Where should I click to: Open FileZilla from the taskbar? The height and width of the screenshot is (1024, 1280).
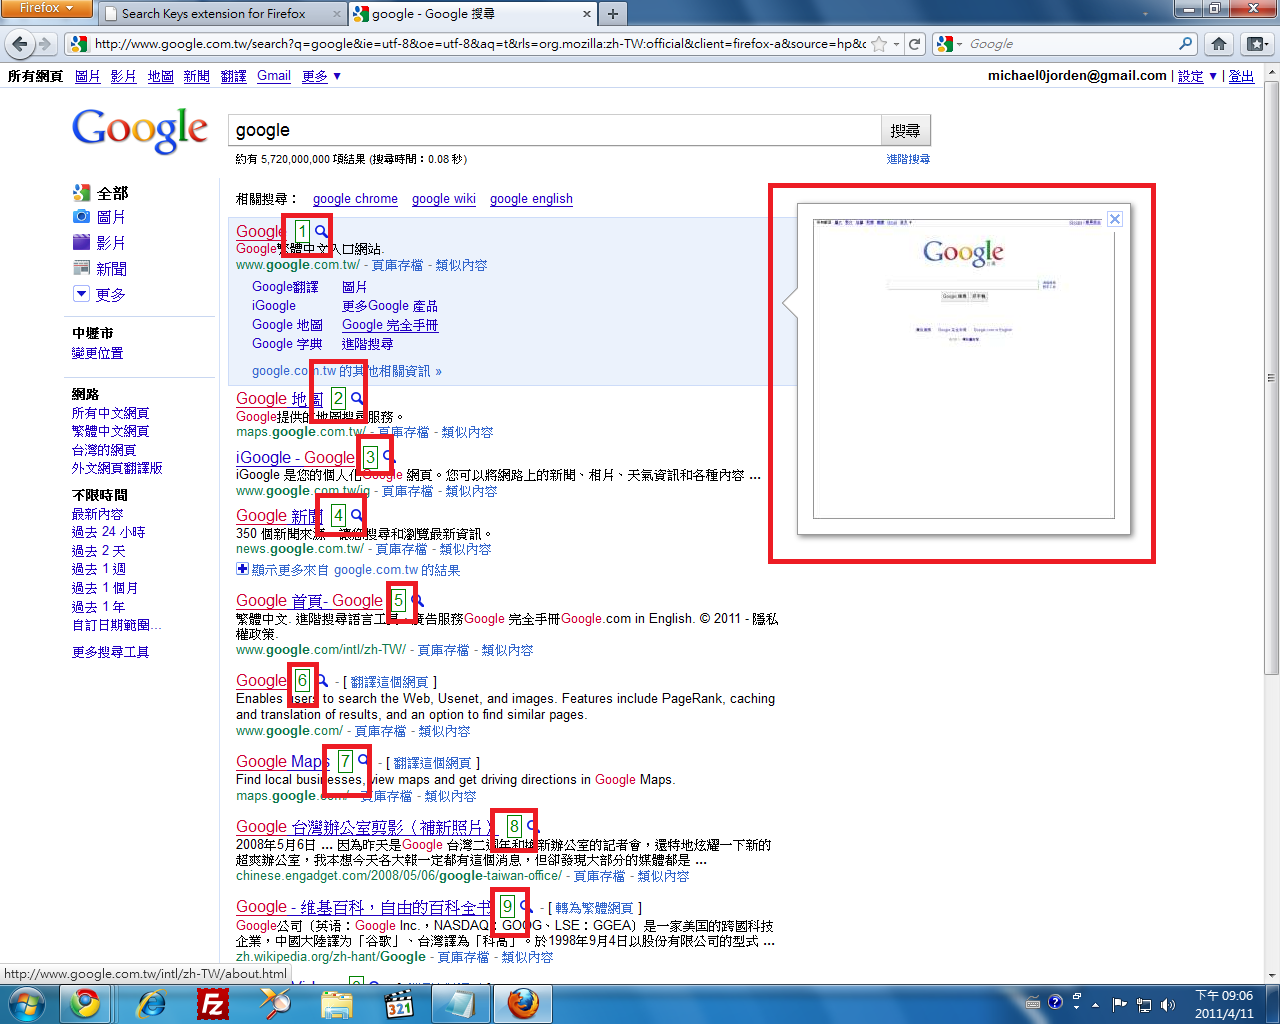213,1003
